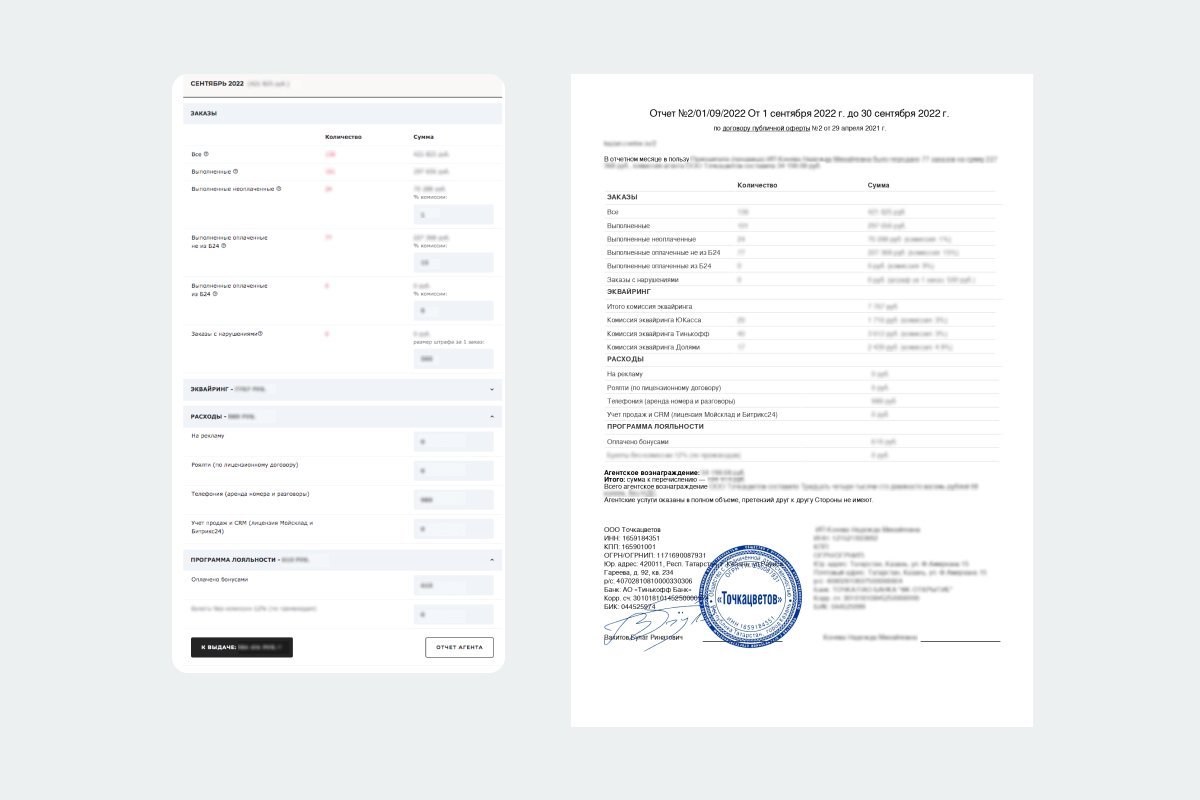Click the Отчет №2/01/09/2022 document title
Screen dimensions: 1200x800
coord(799,113)
